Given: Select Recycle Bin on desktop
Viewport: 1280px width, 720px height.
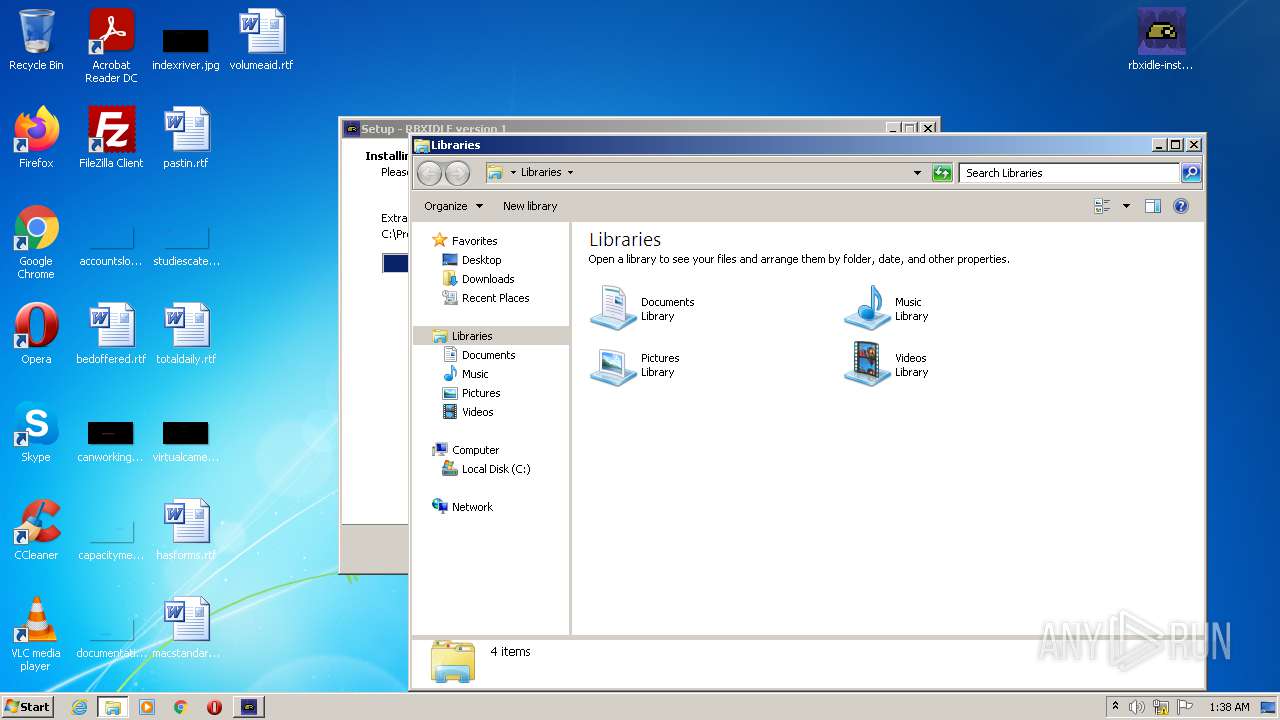Looking at the screenshot, I should coord(36,40).
